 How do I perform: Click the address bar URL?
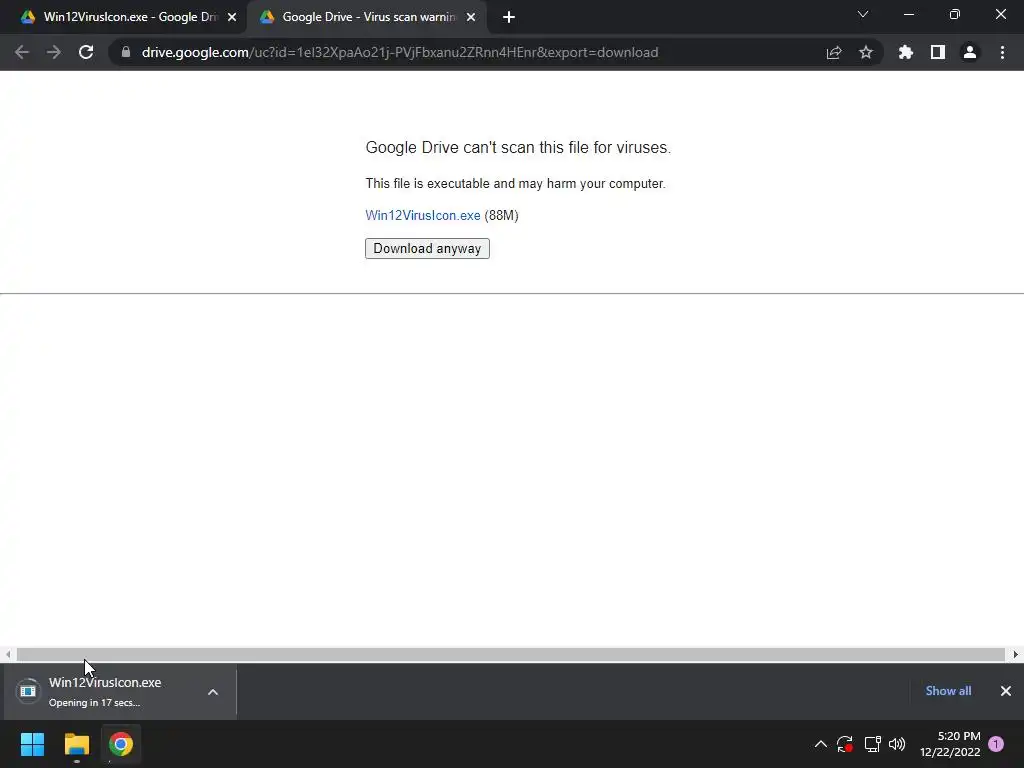tap(400, 52)
